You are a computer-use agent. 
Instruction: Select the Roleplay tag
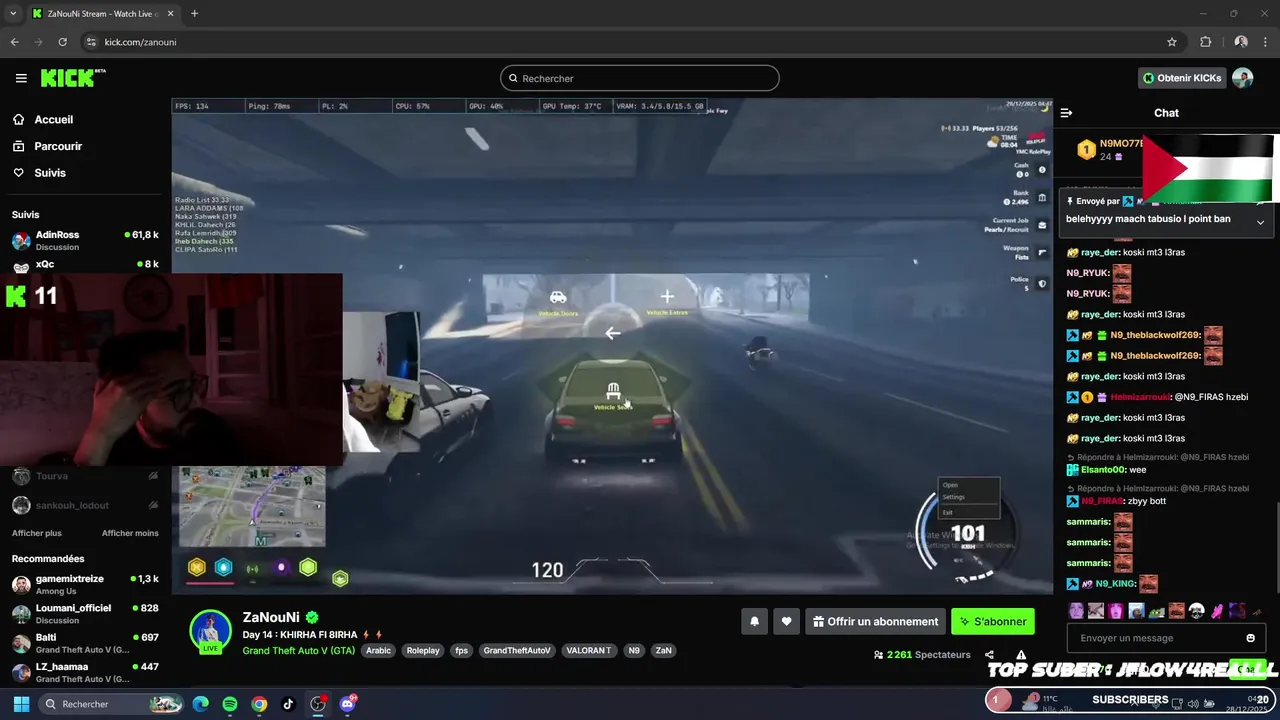pyautogui.click(x=423, y=650)
